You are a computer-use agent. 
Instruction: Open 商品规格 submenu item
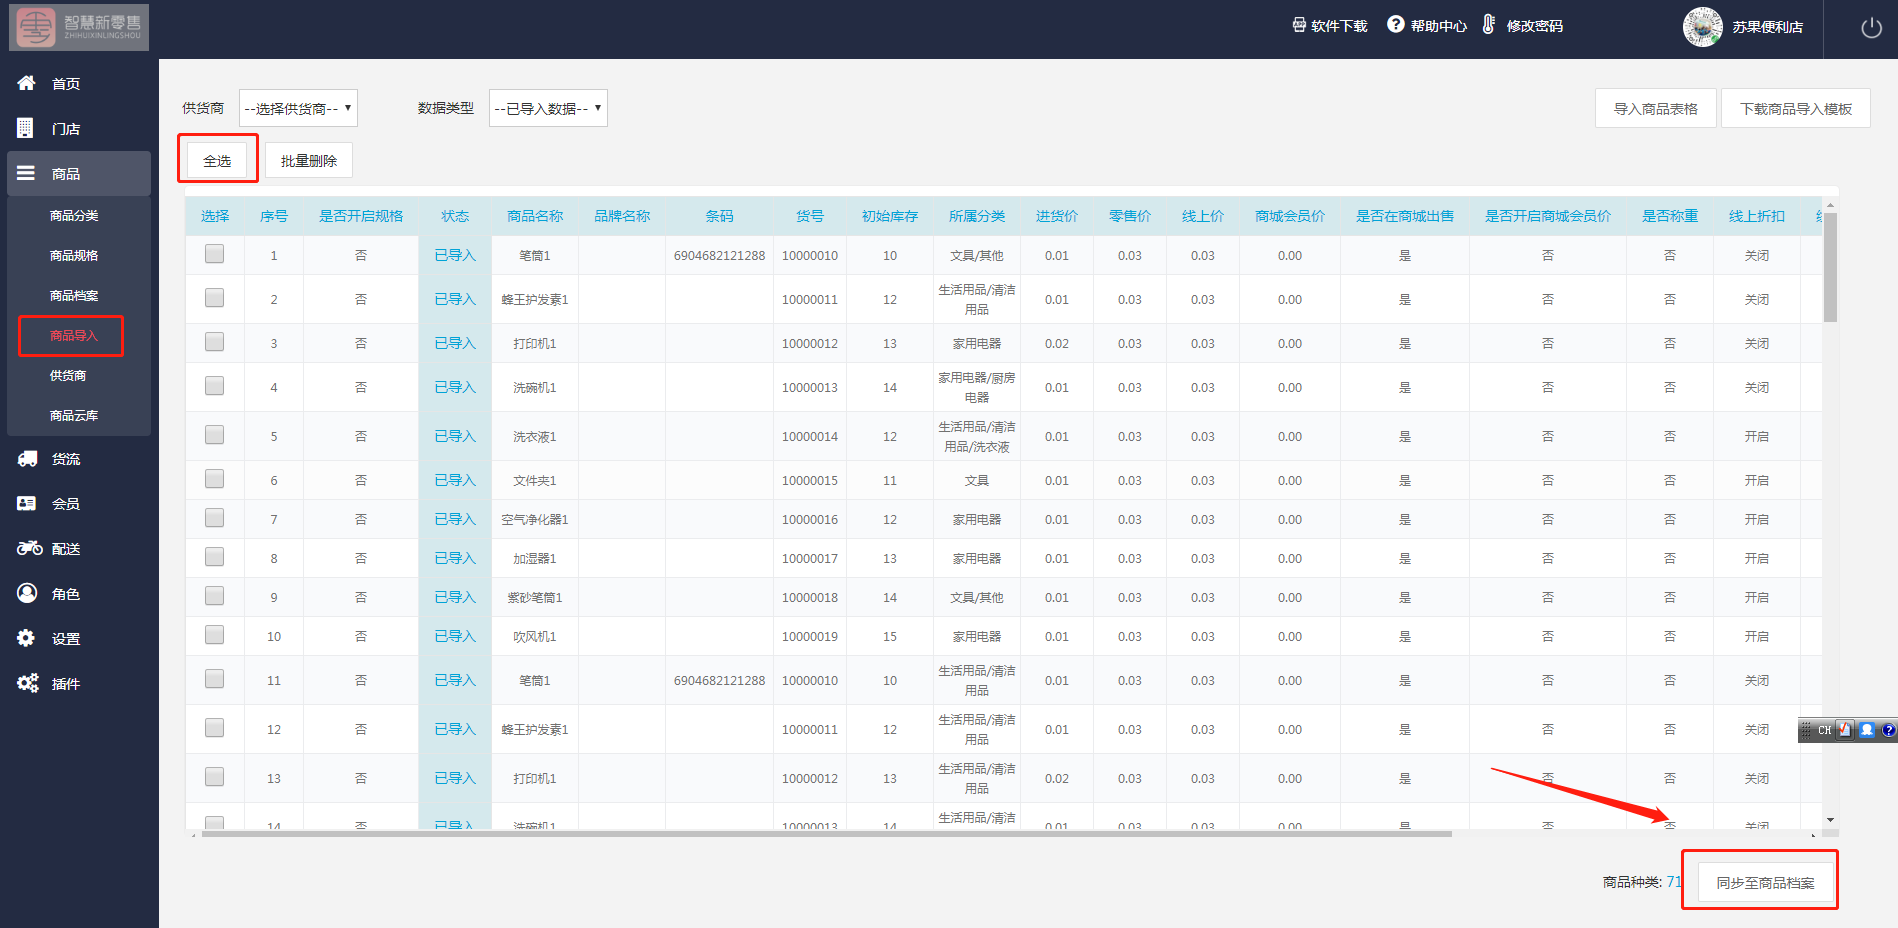click(74, 255)
